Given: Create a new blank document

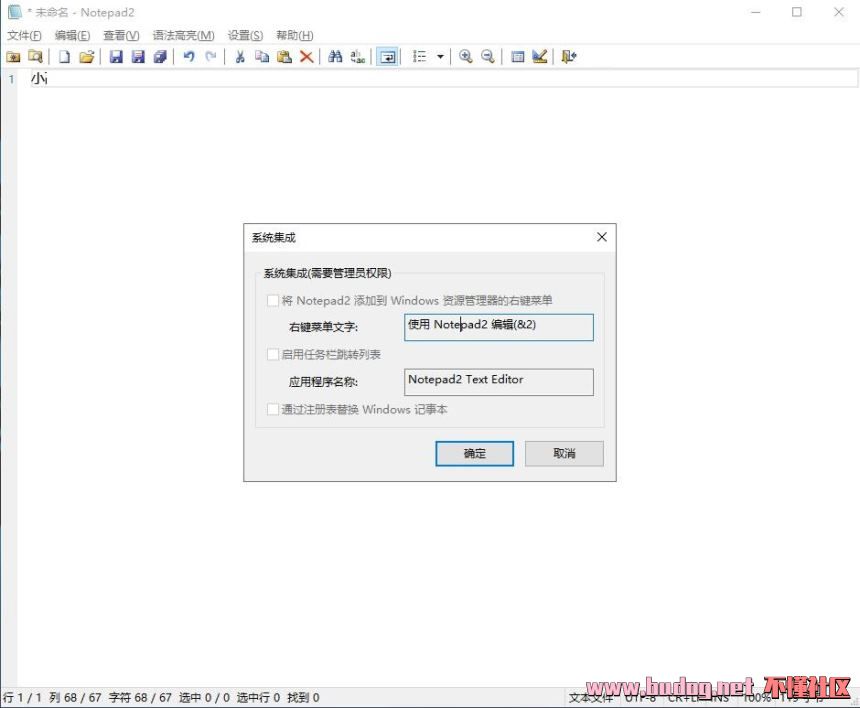Looking at the screenshot, I should [64, 56].
